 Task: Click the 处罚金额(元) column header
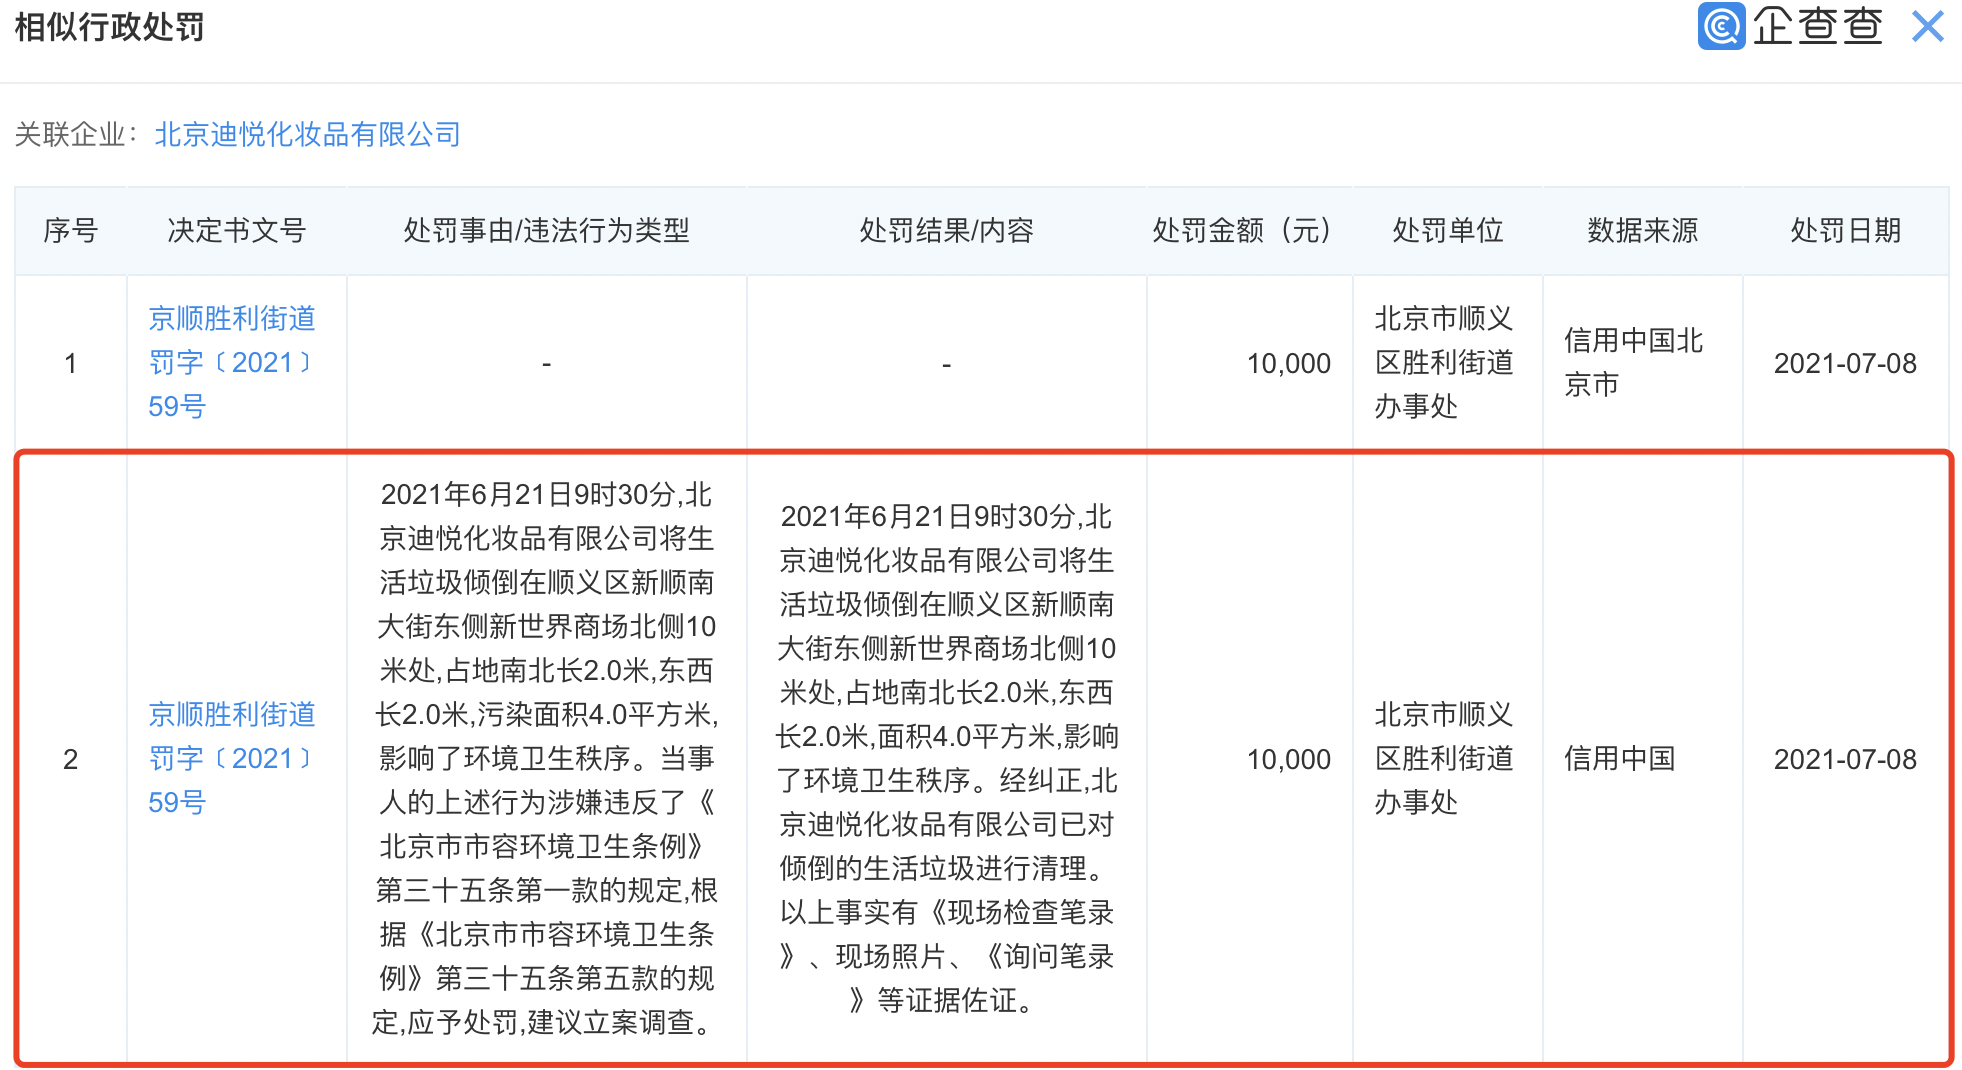click(1248, 231)
